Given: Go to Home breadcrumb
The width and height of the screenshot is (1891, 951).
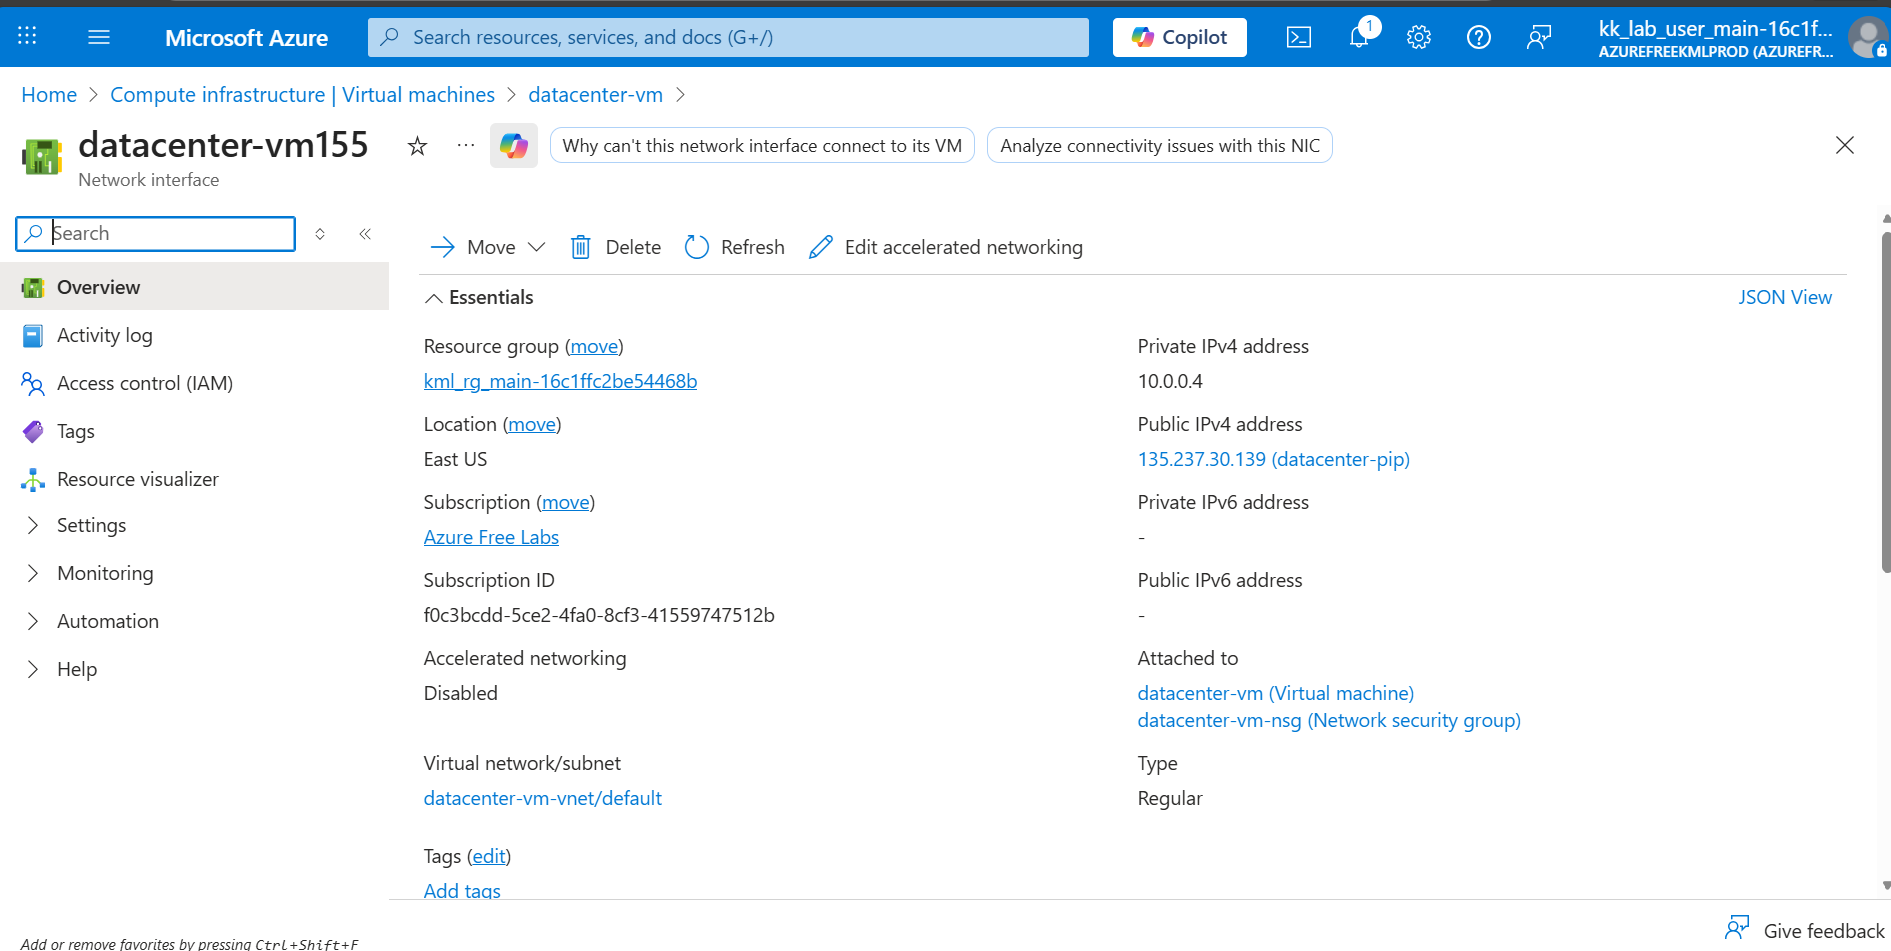Looking at the screenshot, I should pos(49,95).
